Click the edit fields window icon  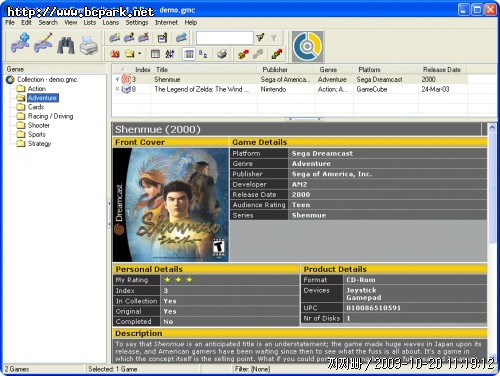(x=162, y=38)
